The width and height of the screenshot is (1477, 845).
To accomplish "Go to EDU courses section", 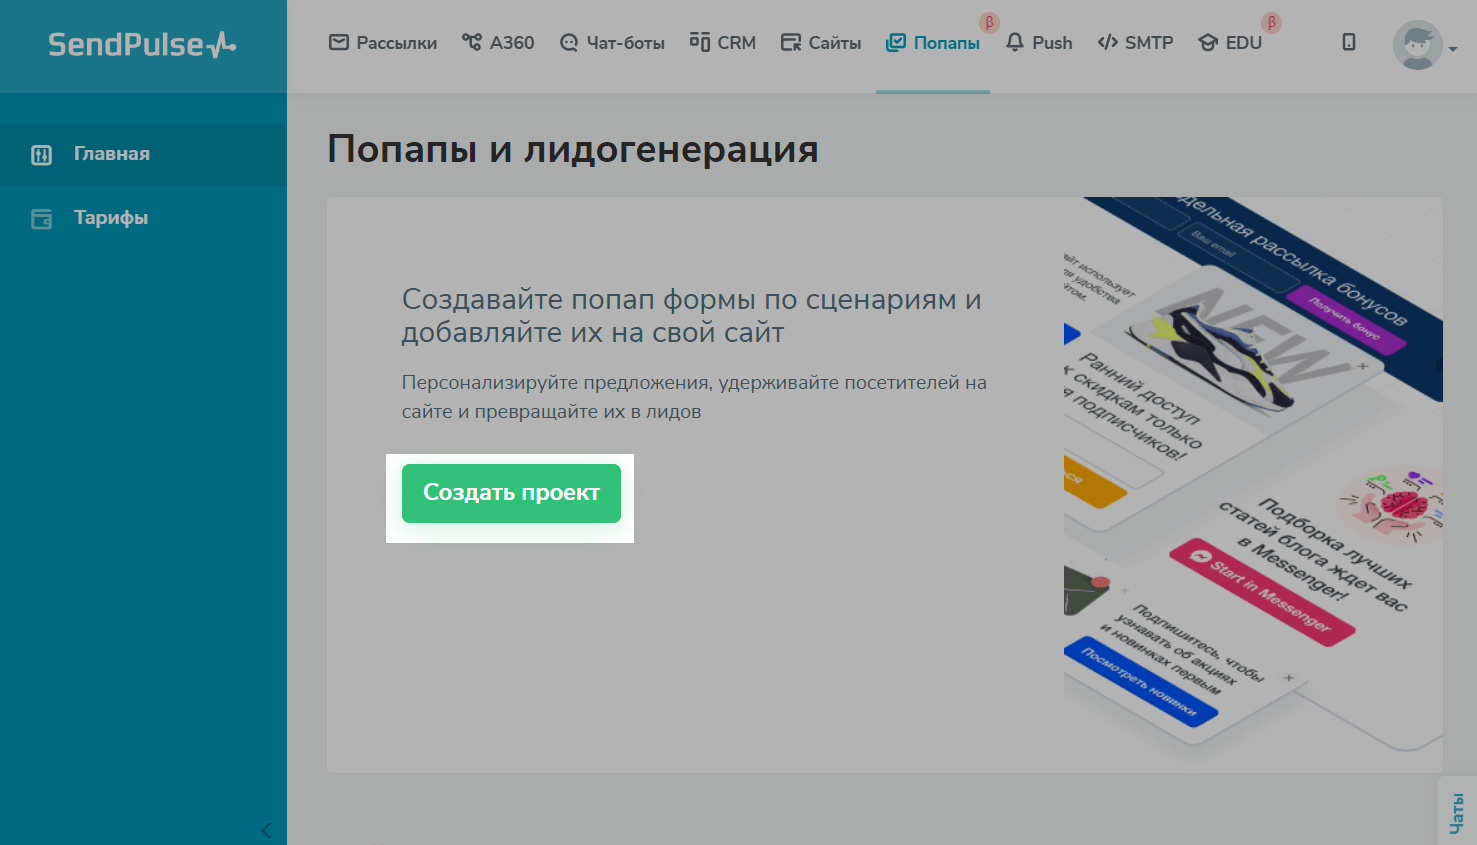I will coord(1230,43).
